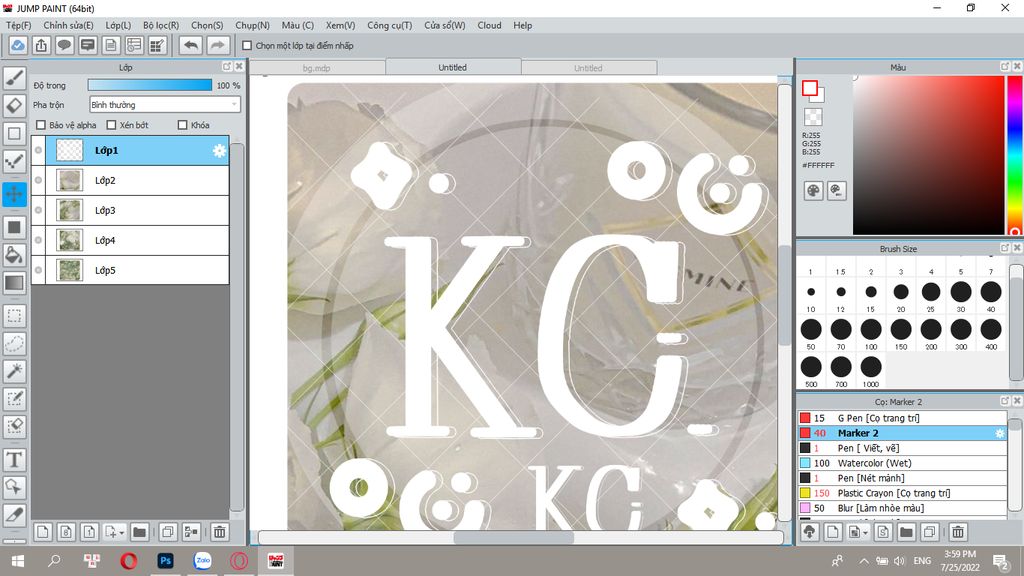Switch to the bg.mdp tab

[317, 68]
